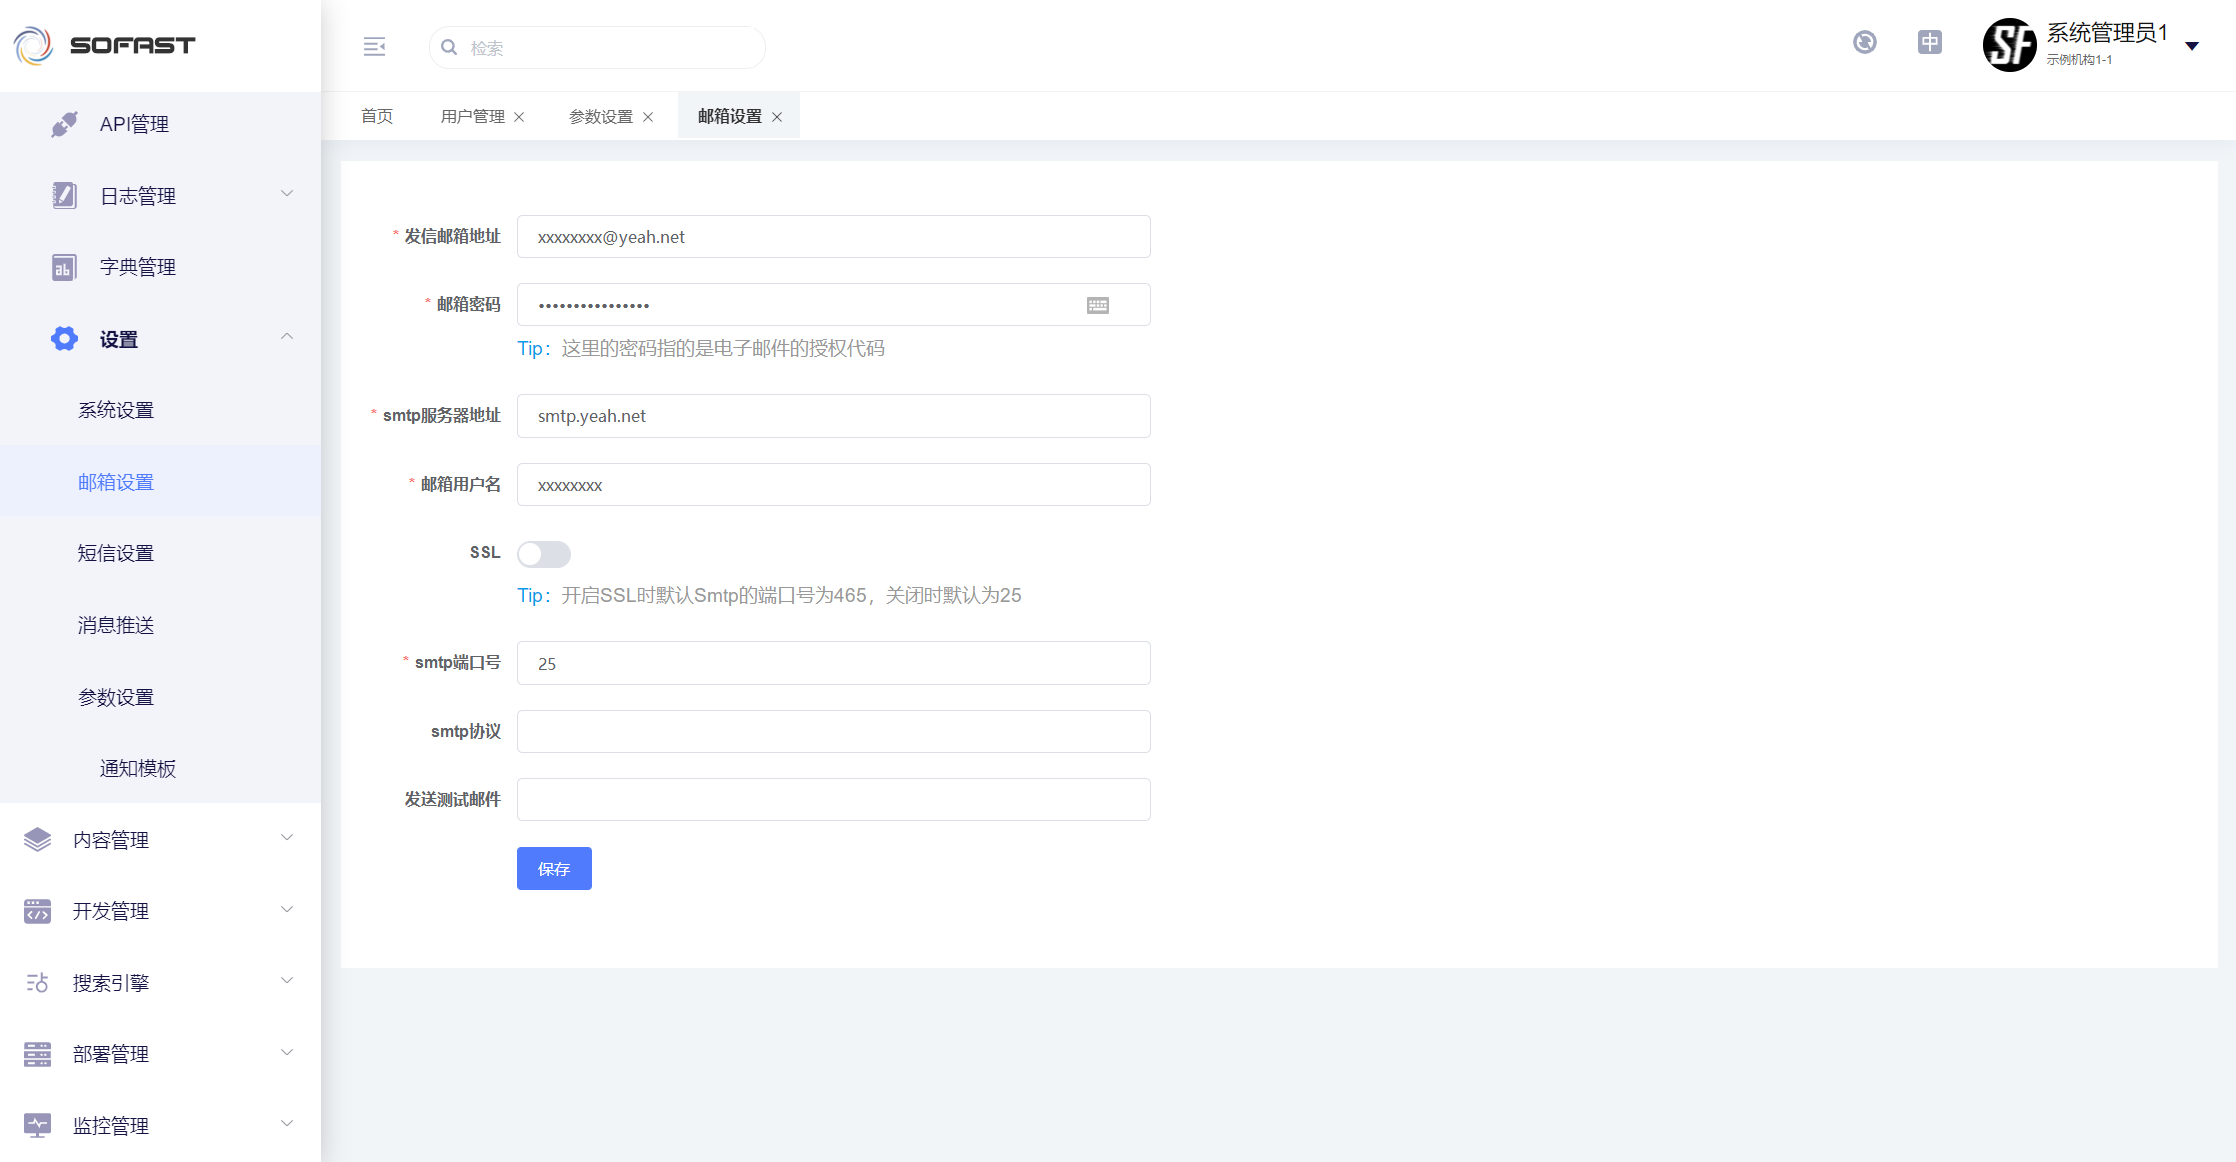Click the refresh icon in top header
2236x1162 pixels.
tap(1864, 43)
